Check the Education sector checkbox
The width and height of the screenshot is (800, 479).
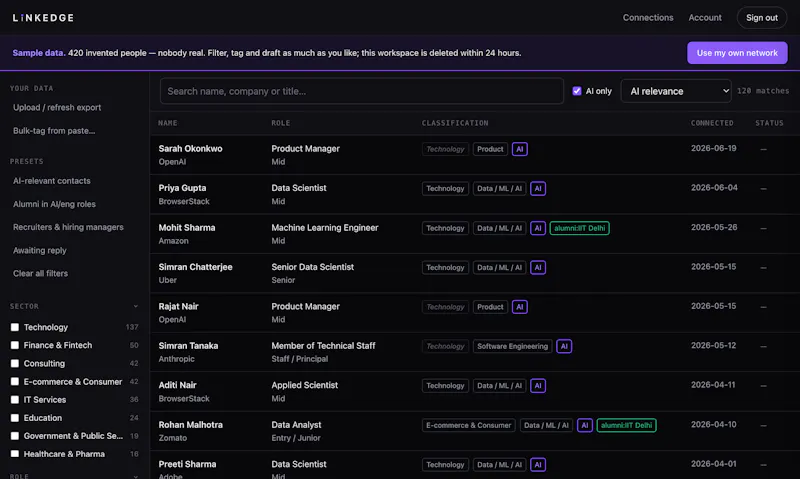tap(15, 418)
